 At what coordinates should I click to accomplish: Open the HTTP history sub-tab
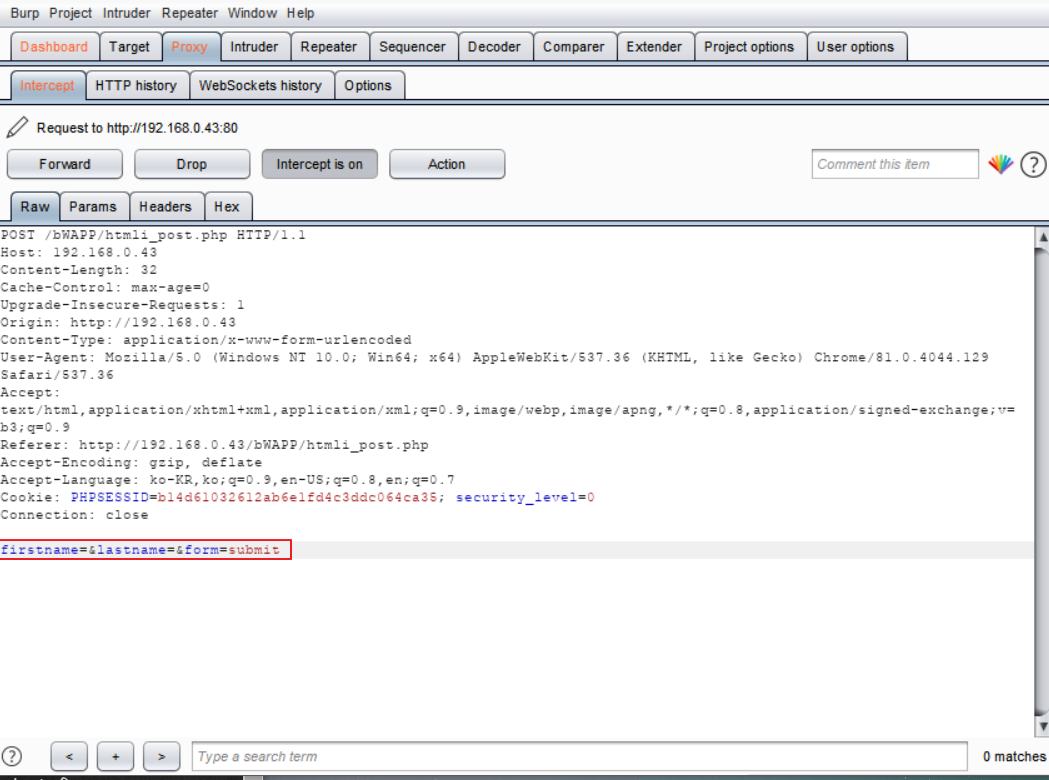[x=136, y=86]
